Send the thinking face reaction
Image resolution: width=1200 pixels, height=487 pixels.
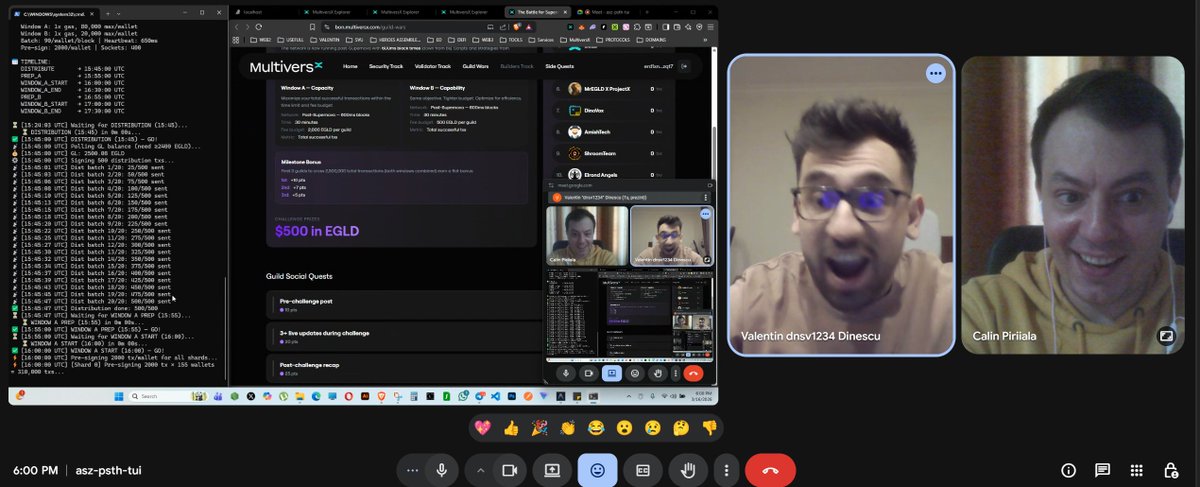(681, 427)
